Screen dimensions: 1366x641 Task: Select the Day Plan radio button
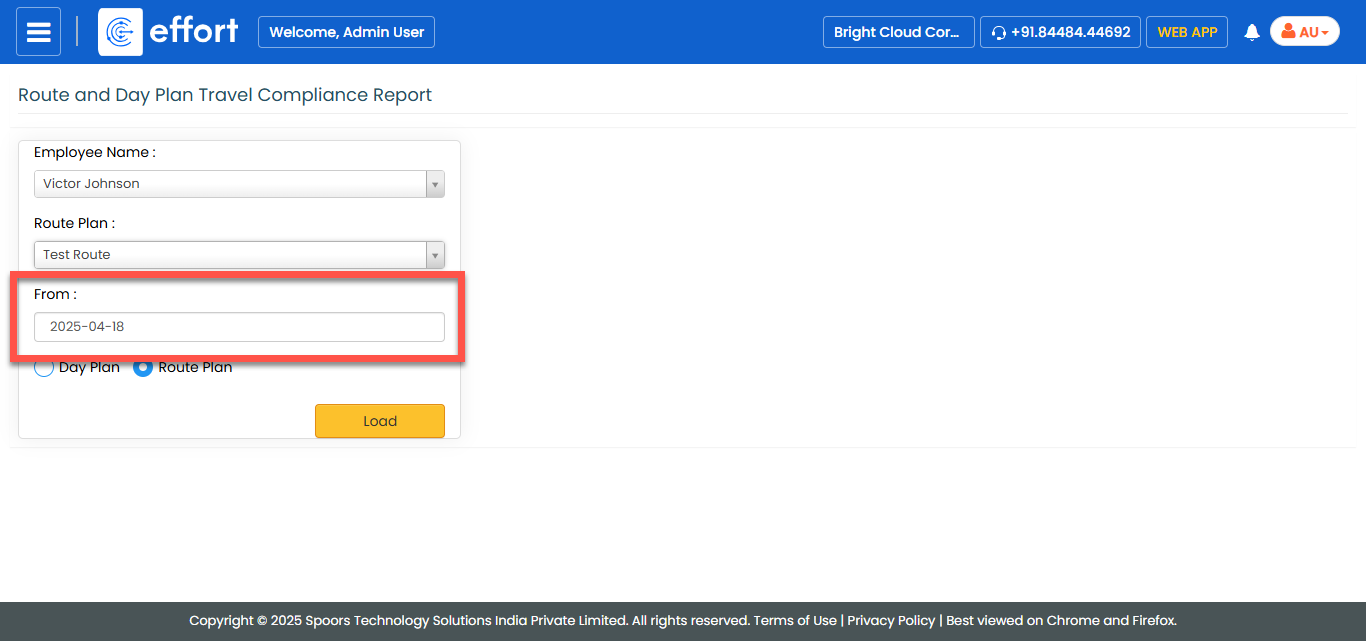pos(44,367)
